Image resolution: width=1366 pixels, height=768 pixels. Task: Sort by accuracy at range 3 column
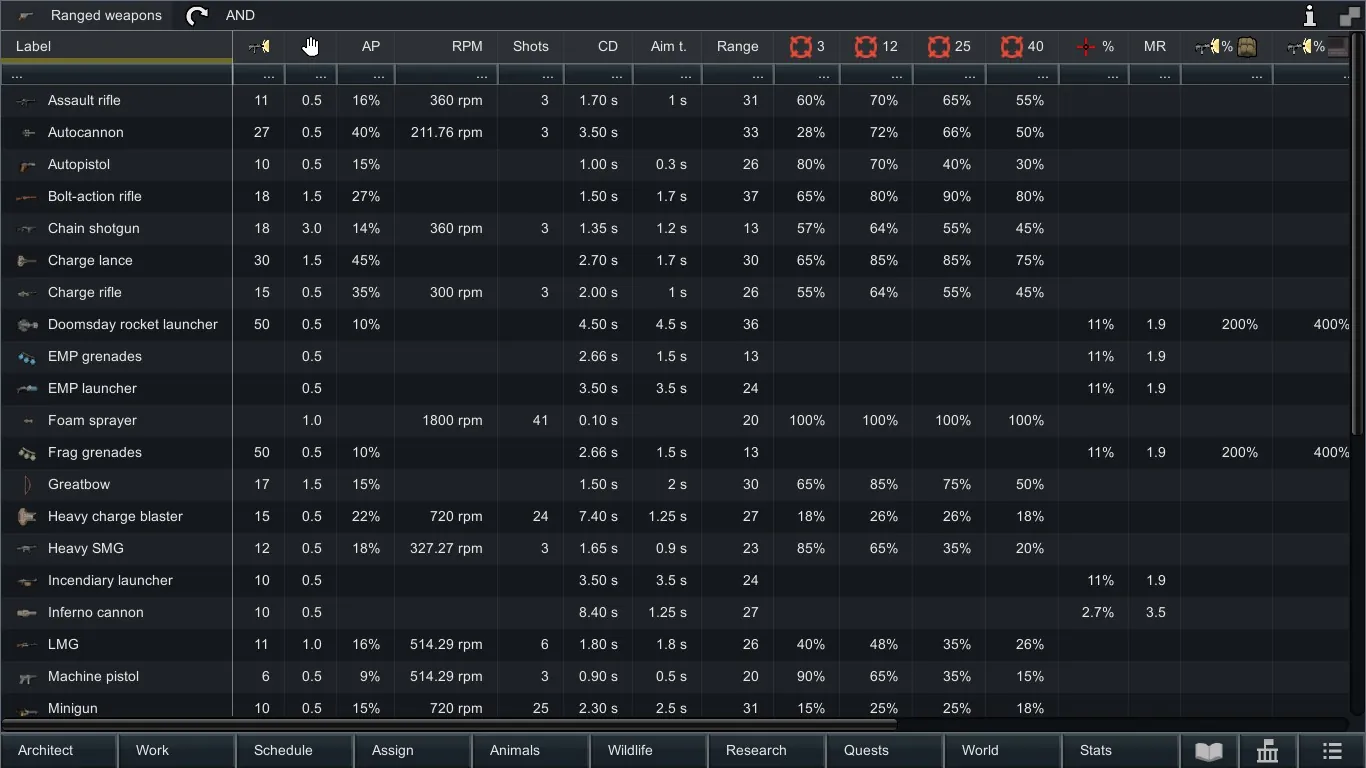[x=808, y=46]
